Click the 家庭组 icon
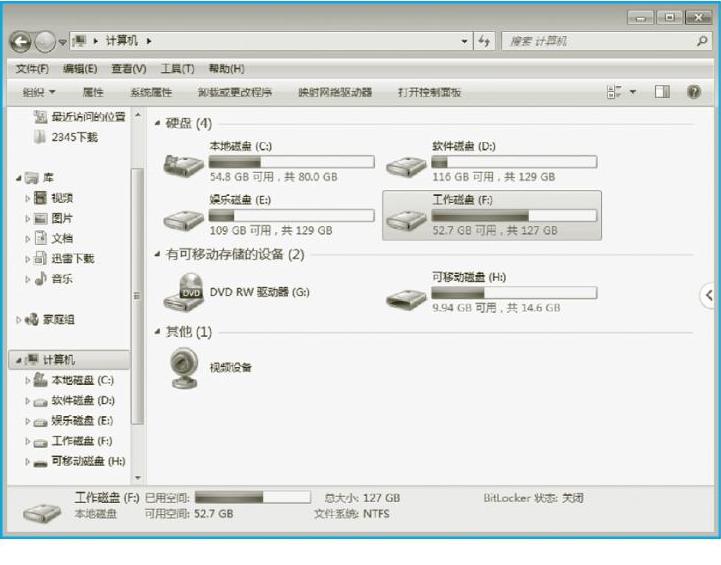 (32, 319)
